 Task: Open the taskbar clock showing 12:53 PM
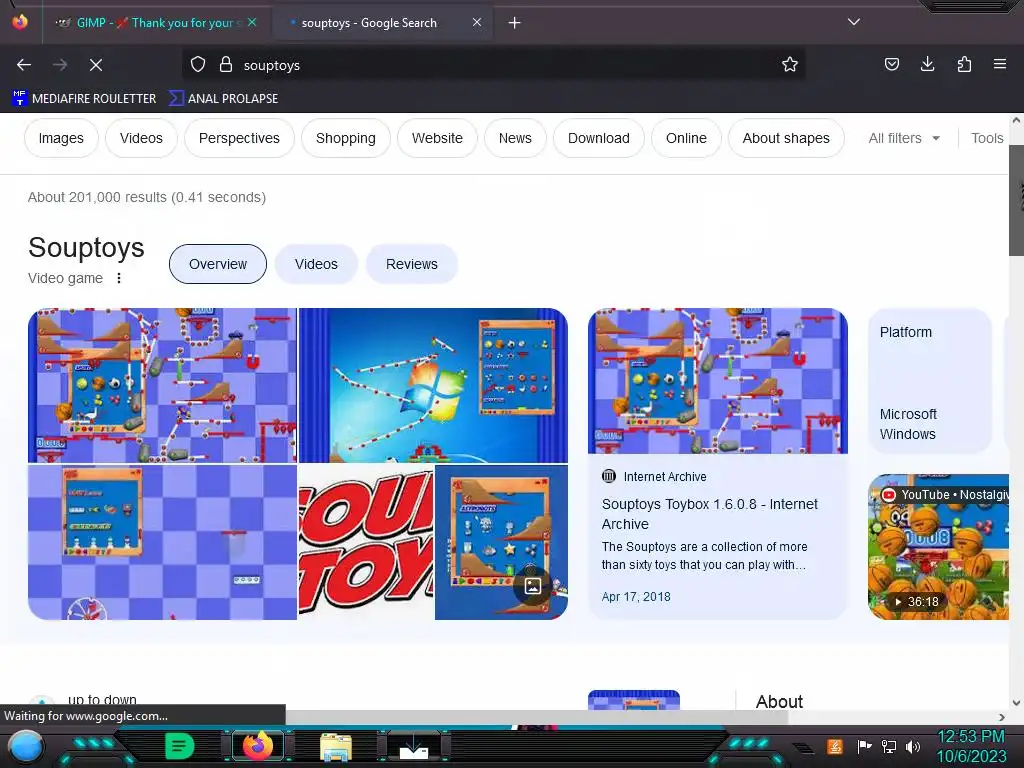(x=971, y=746)
